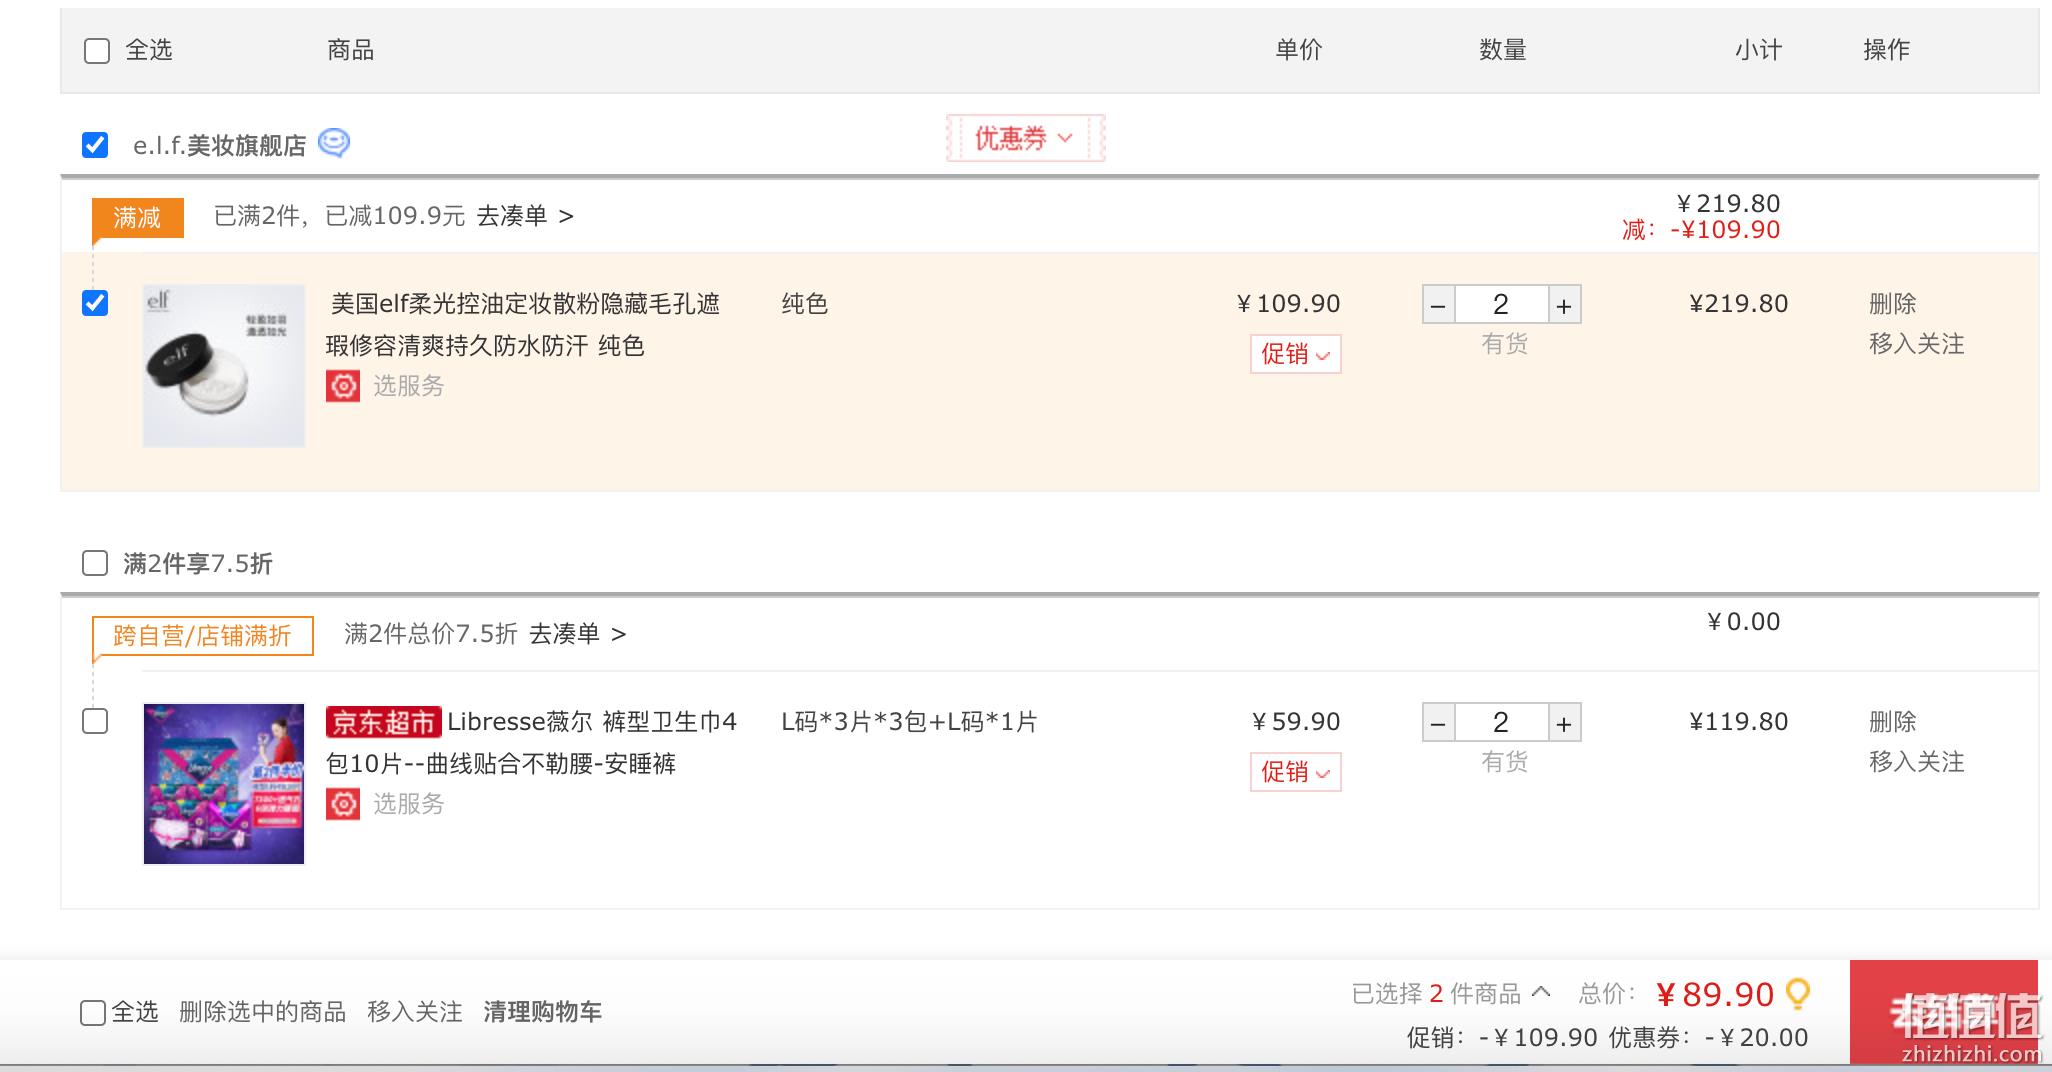Decrease elf powder quantity with minus
Image resolution: width=2052 pixels, height=1072 pixels.
click(1438, 305)
